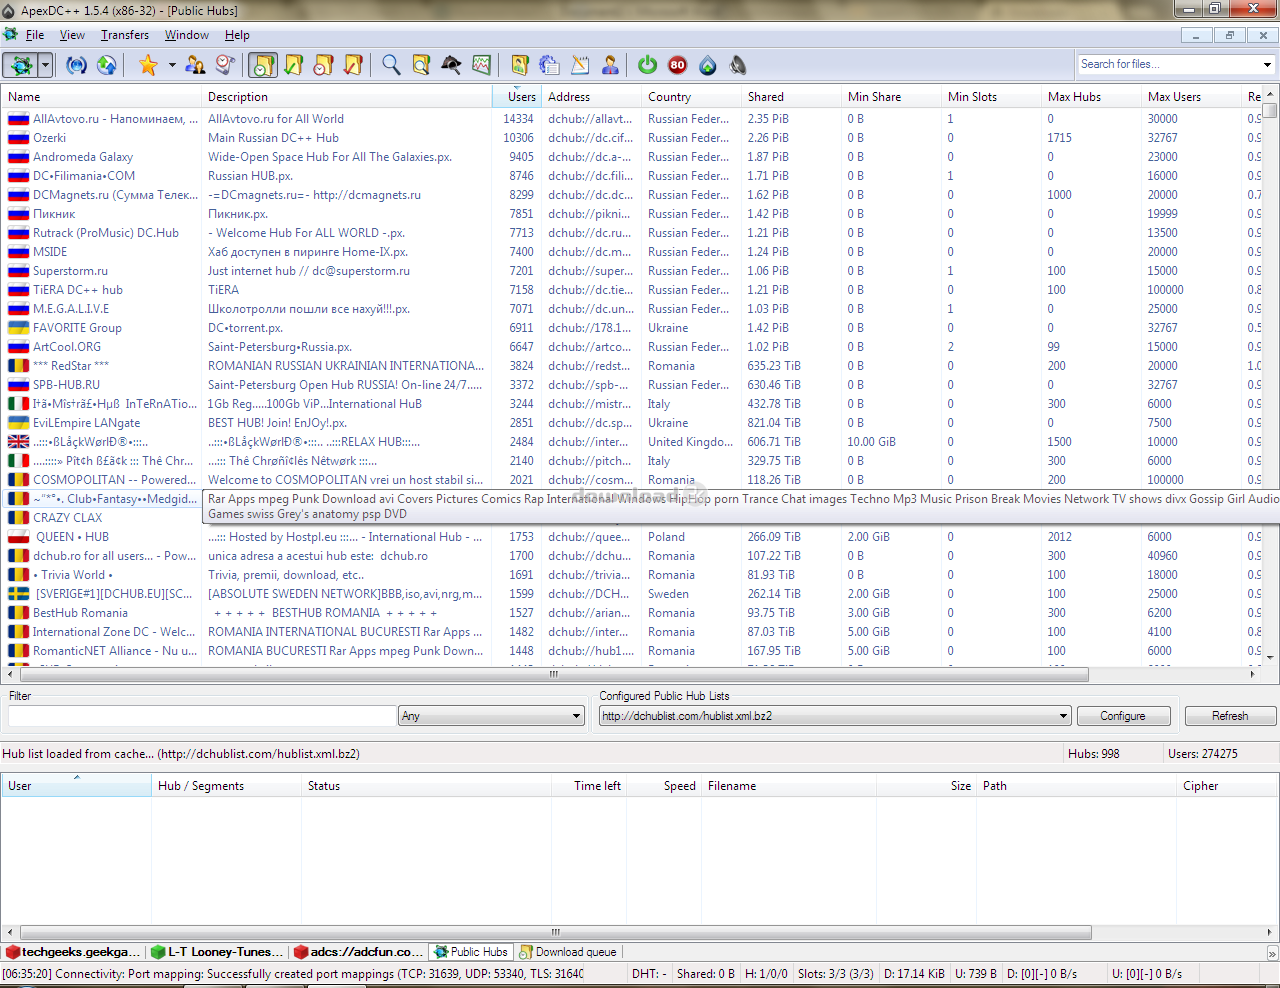Select the Superstorm.ru hub entry
Screen dimensions: 1280x988
[630, 271]
